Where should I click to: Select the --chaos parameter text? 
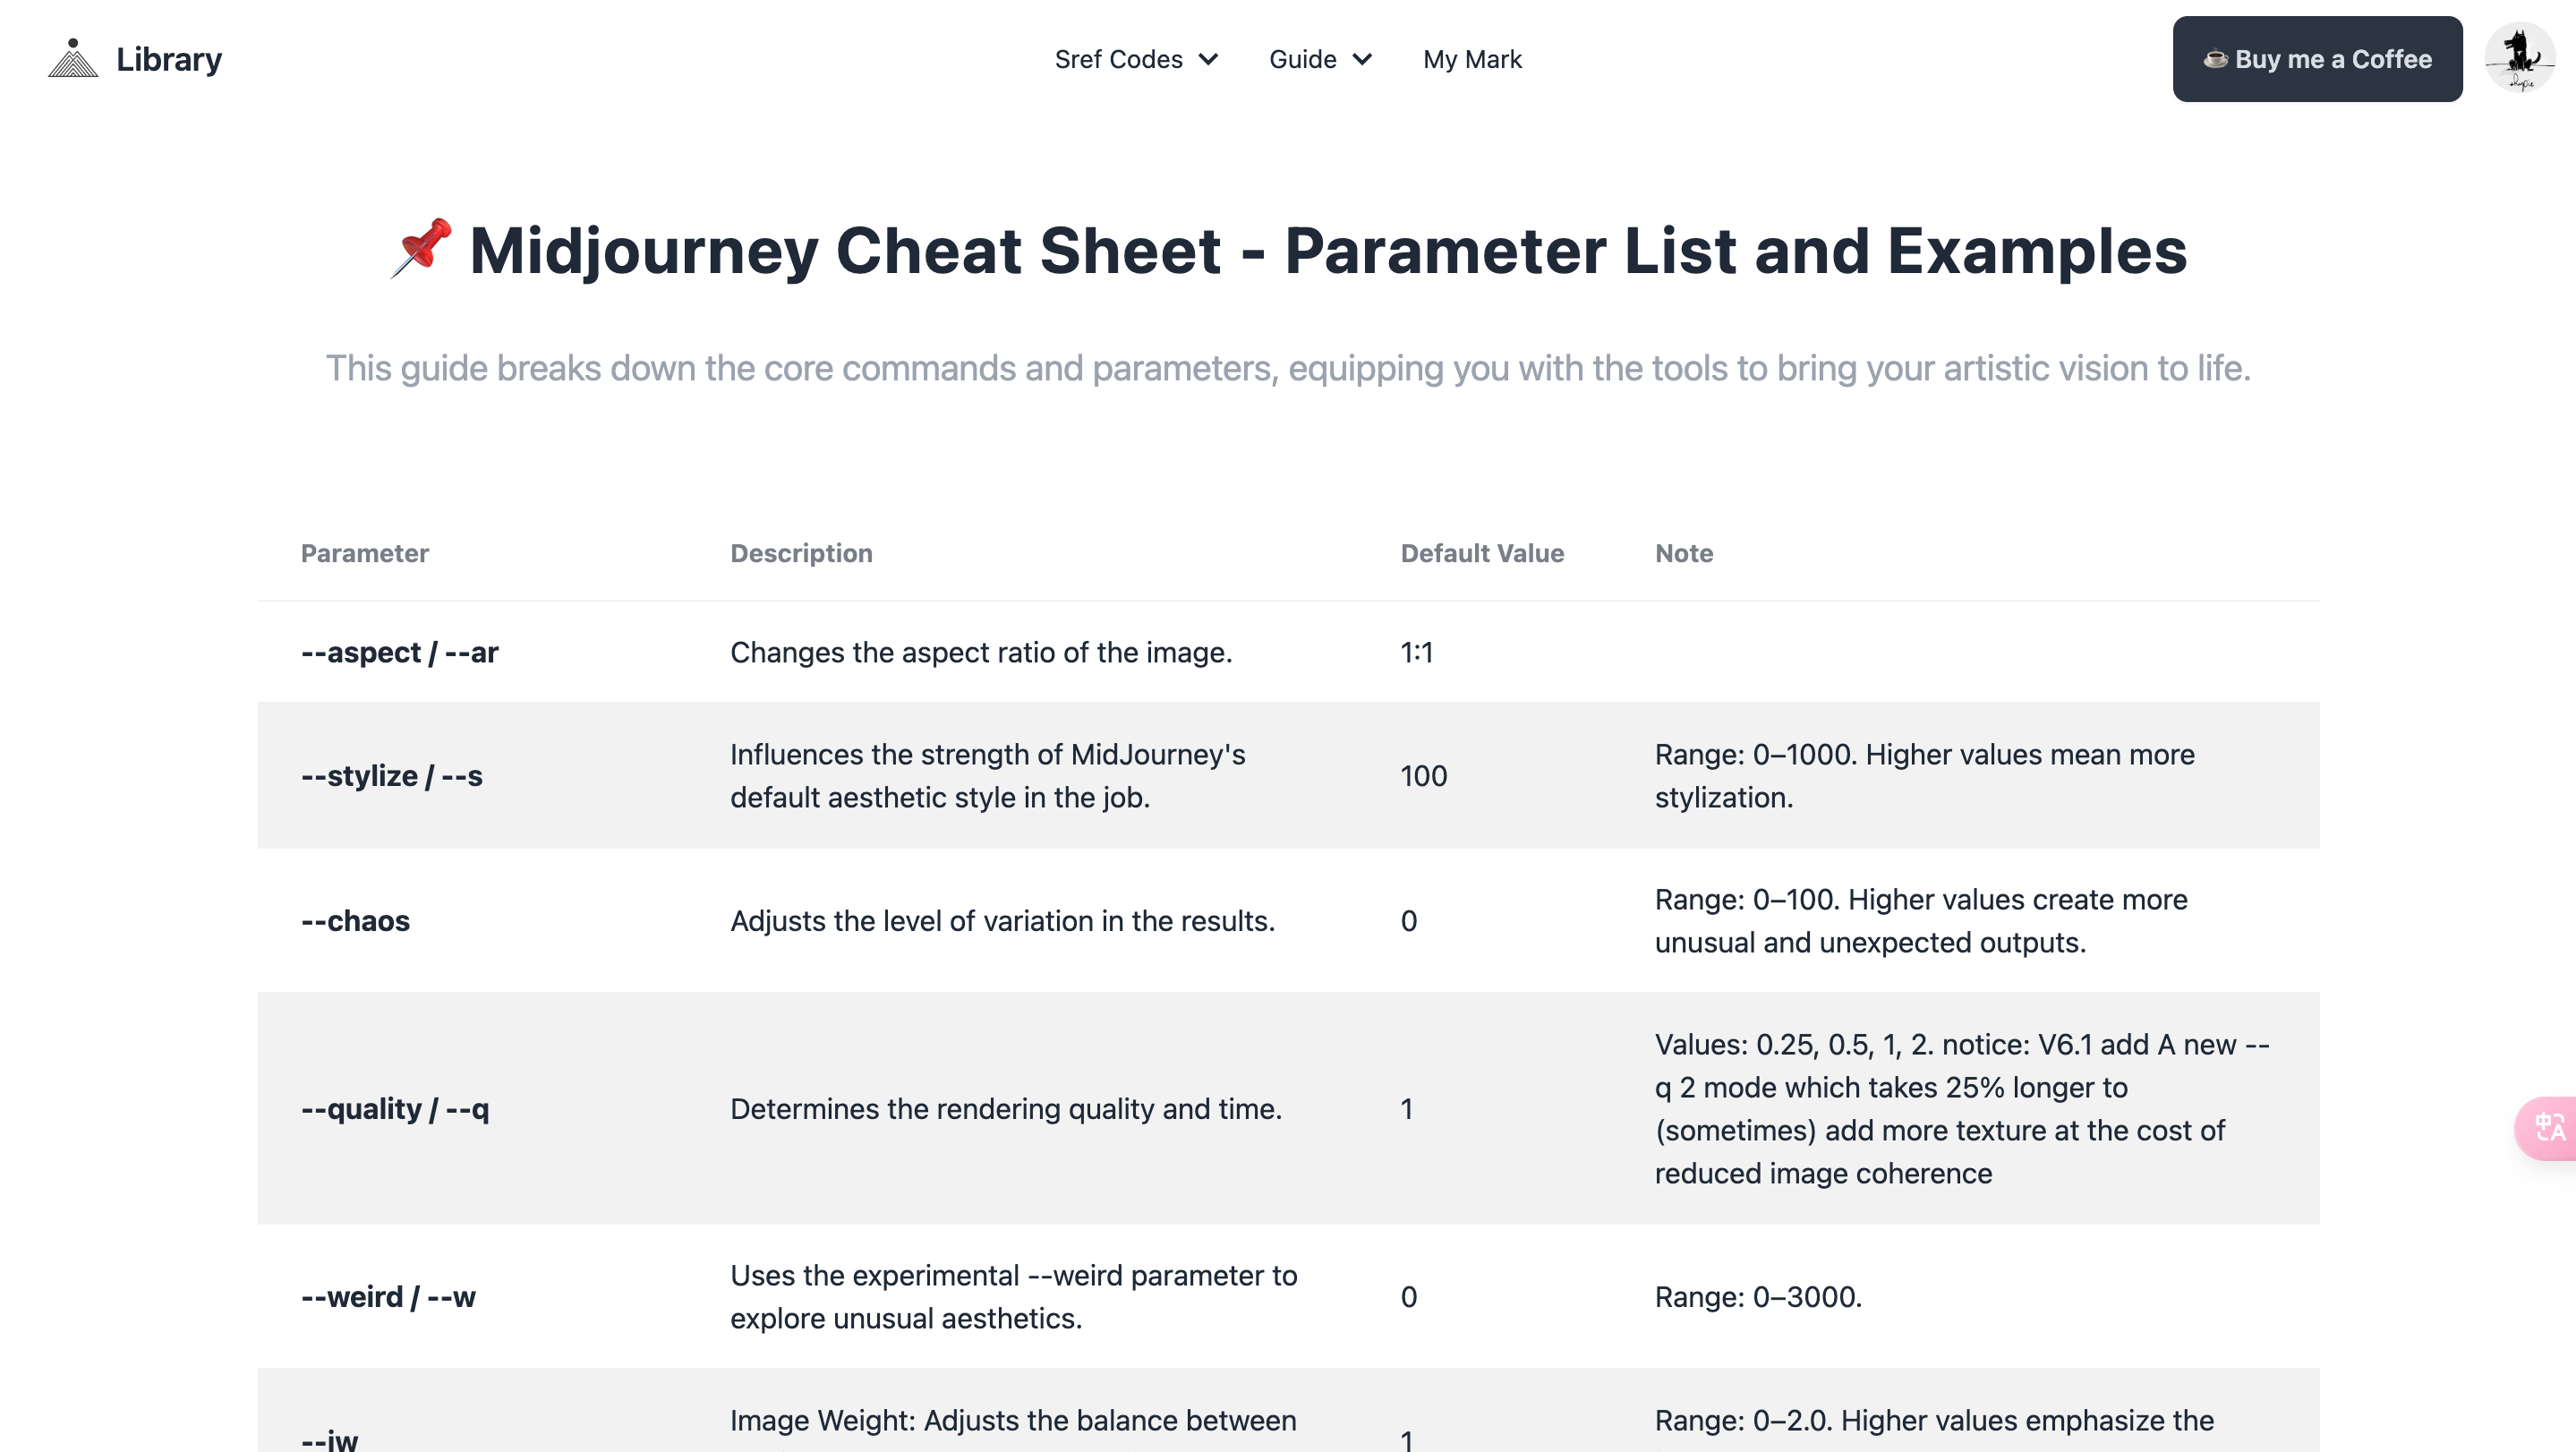pos(355,921)
